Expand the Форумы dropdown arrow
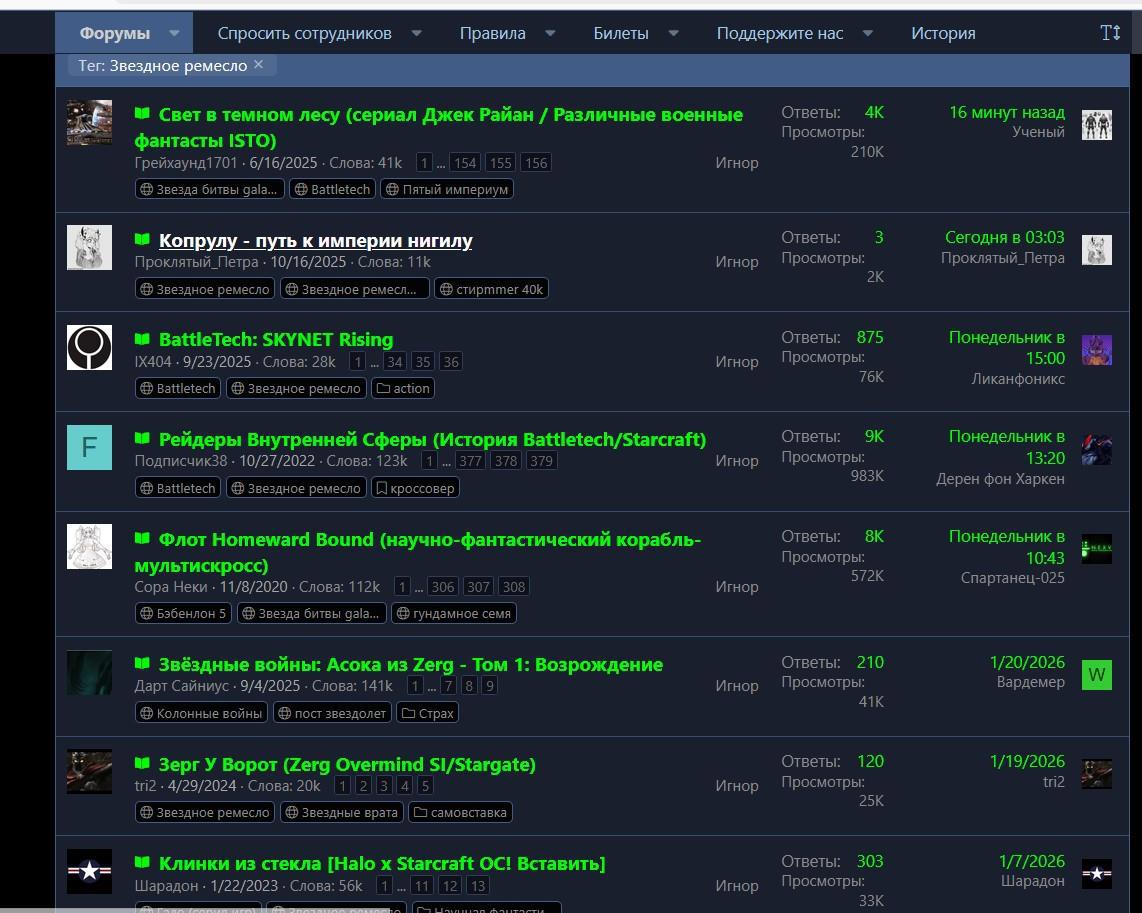The image size is (1142, 913). (x=175, y=33)
